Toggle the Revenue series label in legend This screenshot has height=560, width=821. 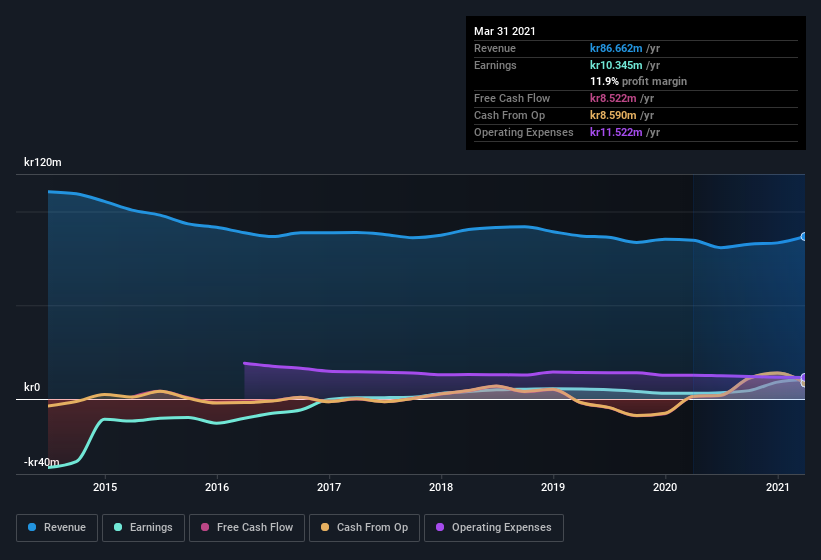[65, 527]
